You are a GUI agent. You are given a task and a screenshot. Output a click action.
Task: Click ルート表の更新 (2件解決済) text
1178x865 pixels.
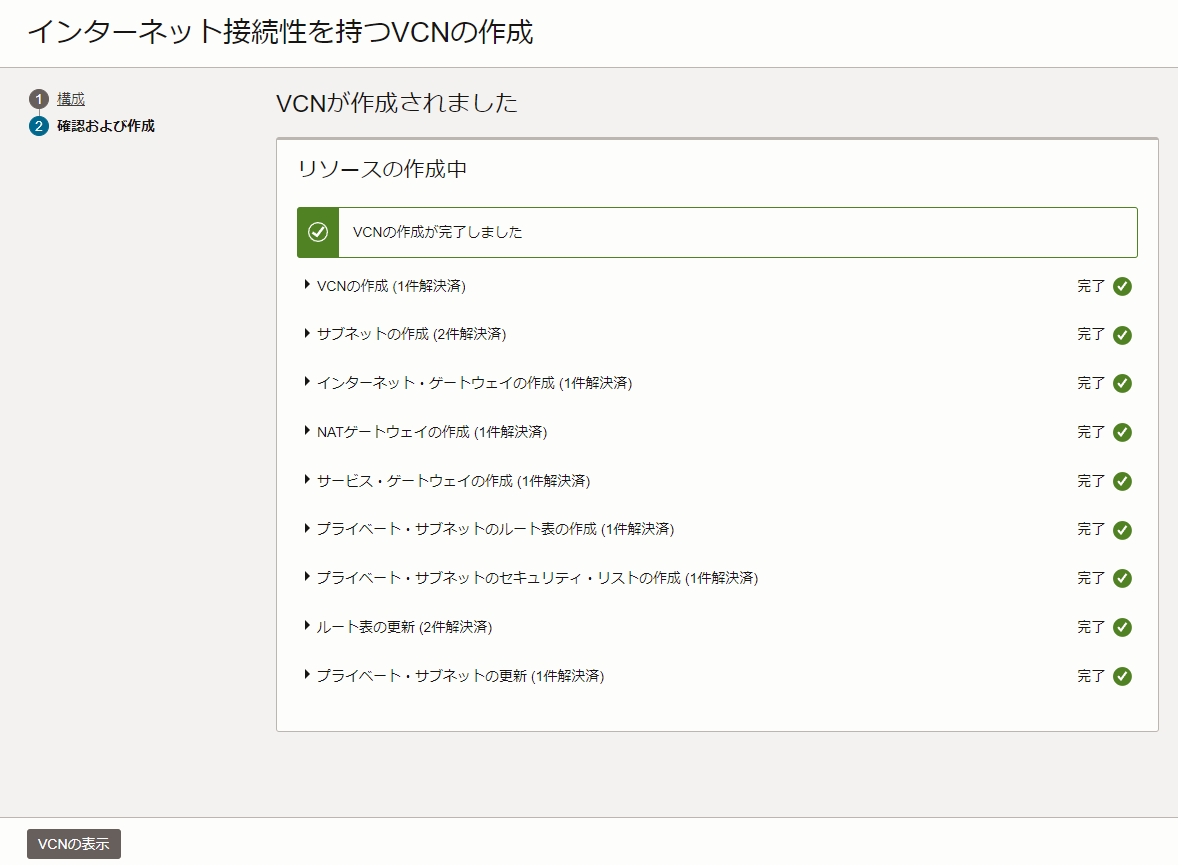tap(404, 627)
